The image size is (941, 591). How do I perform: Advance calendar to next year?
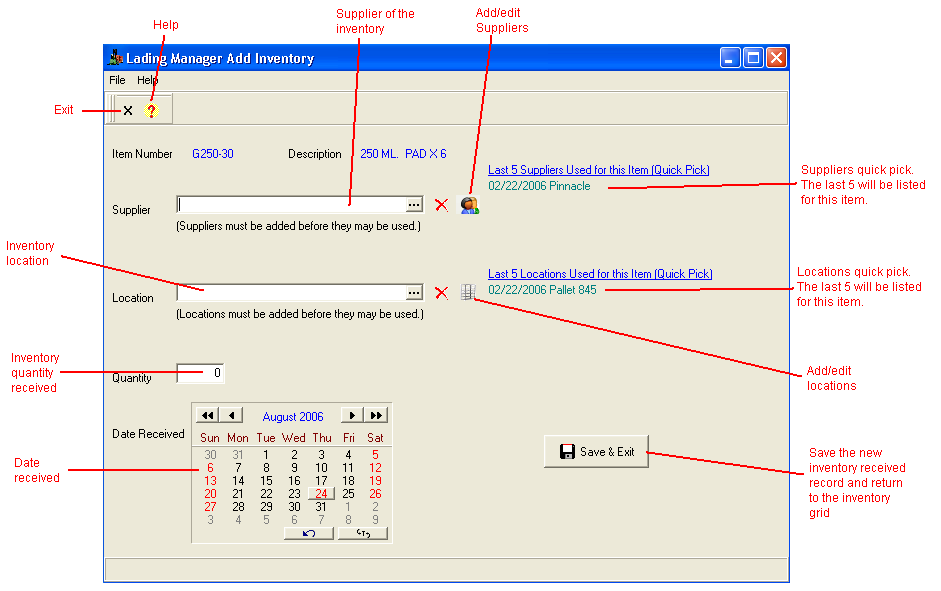(376, 416)
